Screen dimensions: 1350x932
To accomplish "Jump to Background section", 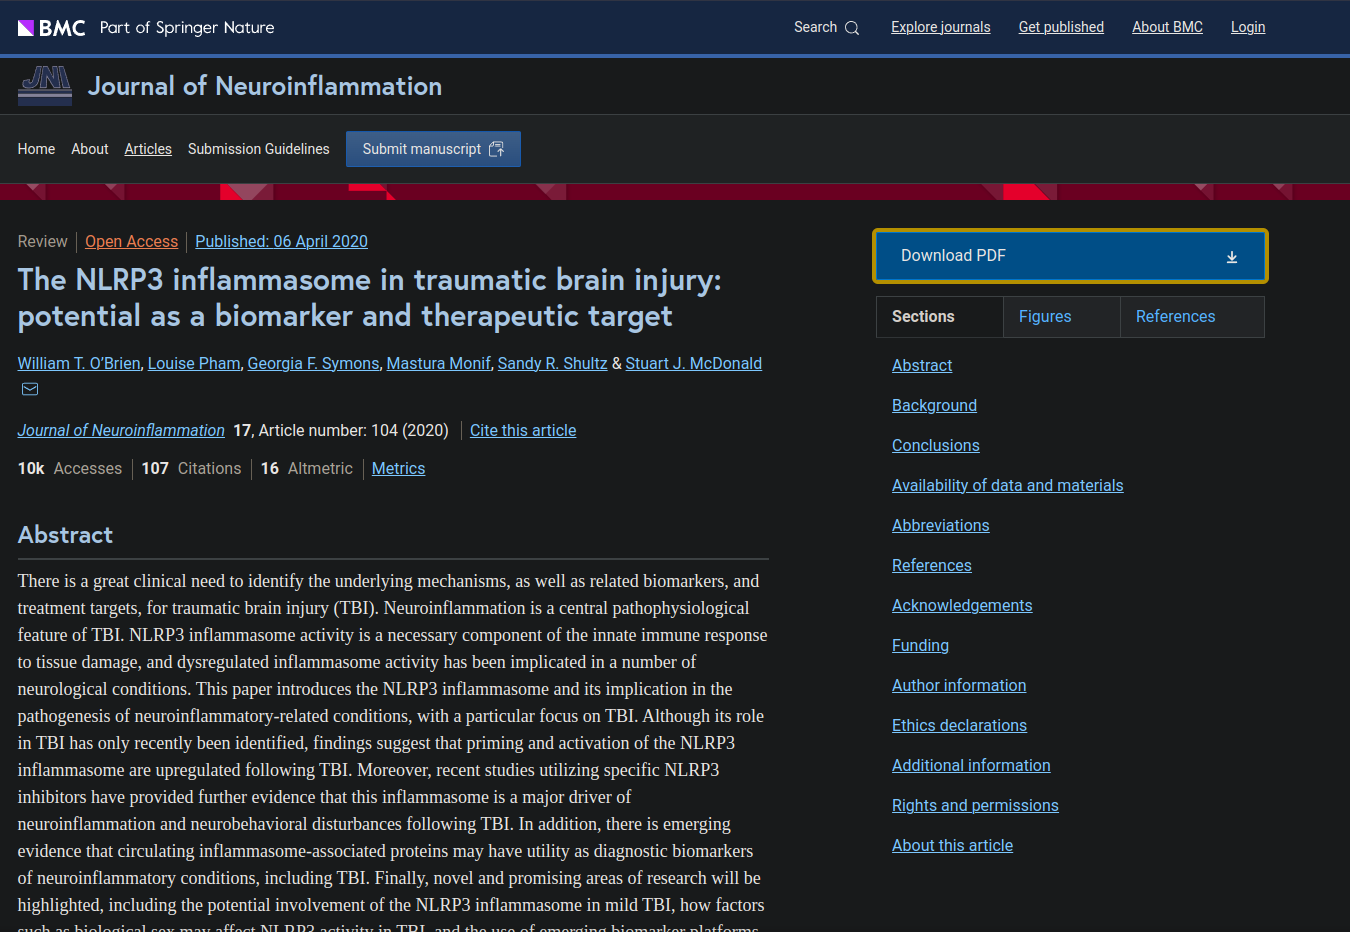I will pyautogui.click(x=934, y=405).
